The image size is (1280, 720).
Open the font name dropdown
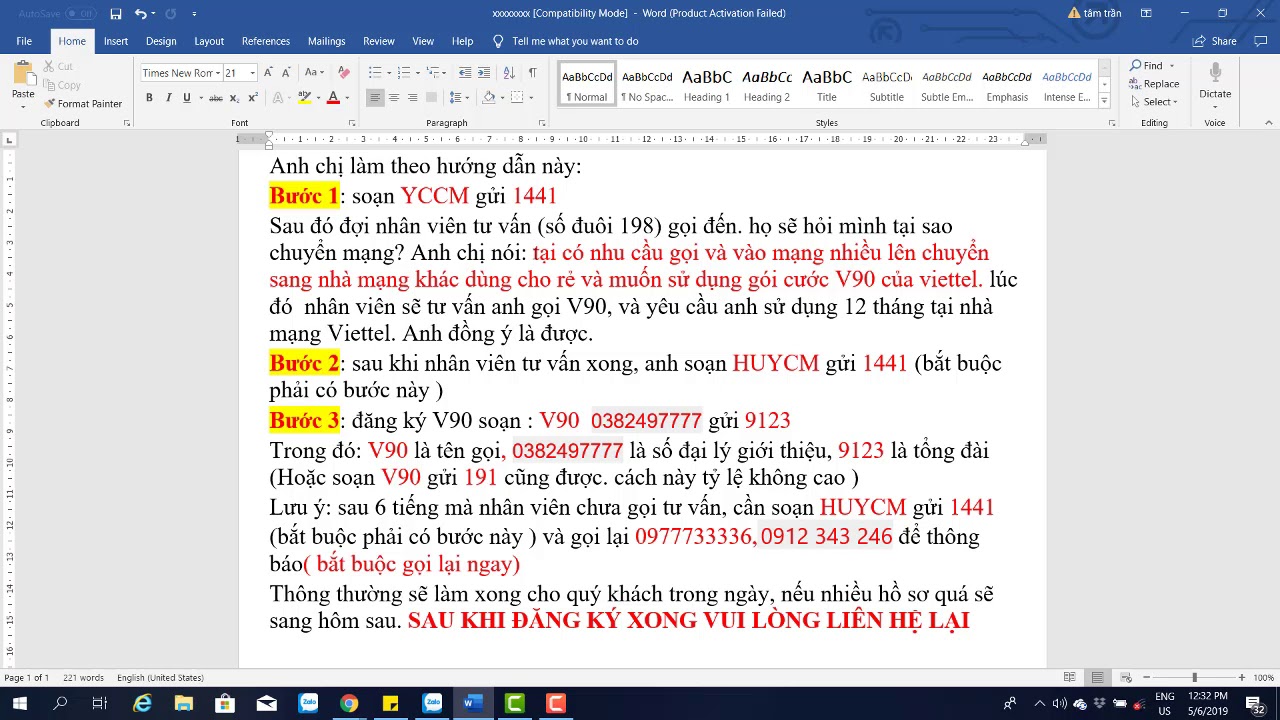pos(218,73)
